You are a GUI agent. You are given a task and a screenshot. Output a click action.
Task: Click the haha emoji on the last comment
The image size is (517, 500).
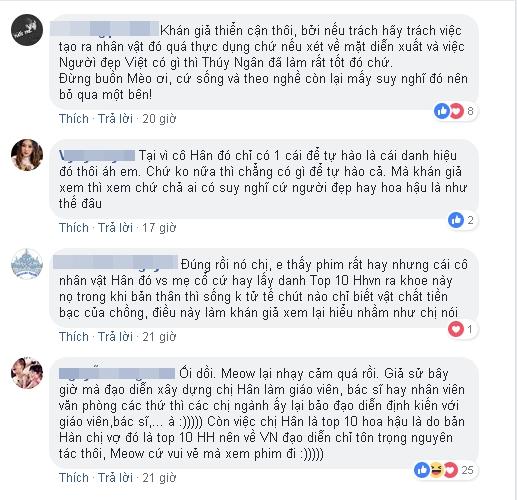coord(436,470)
